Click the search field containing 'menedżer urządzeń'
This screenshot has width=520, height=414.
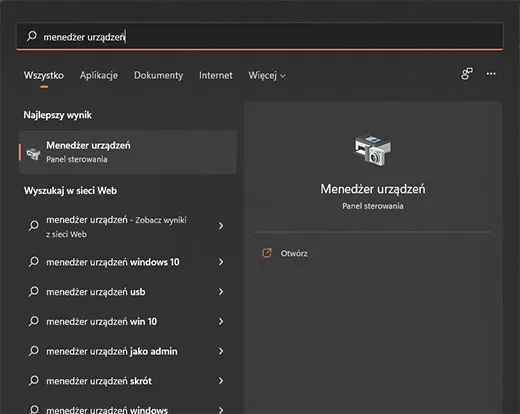pyautogui.click(x=260, y=36)
